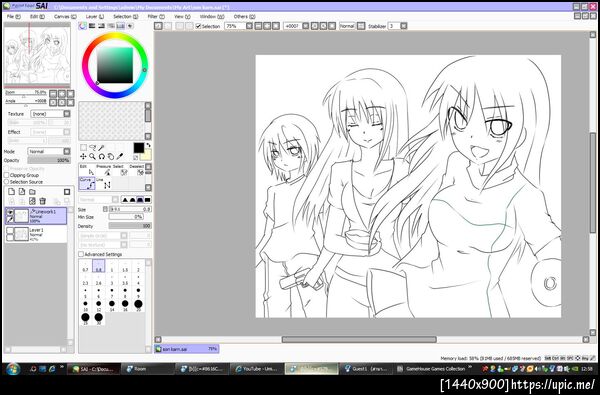Screen dimensions: 600x395
Task: Enable the Clipping Group checkbox
Action: (x=7, y=175)
